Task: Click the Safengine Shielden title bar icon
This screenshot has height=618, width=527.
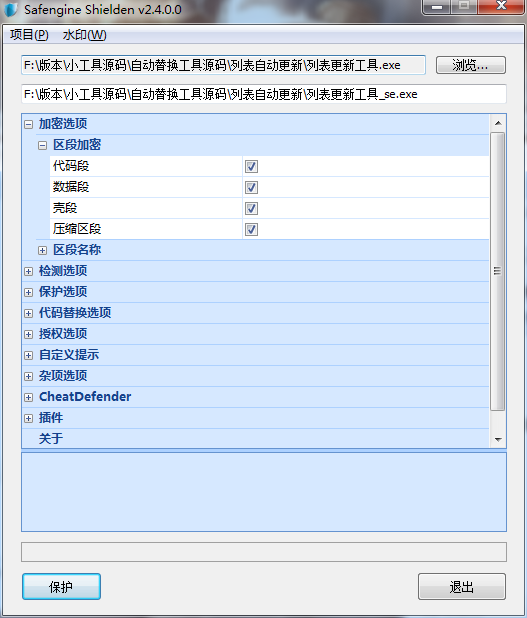Action: click(x=11, y=9)
